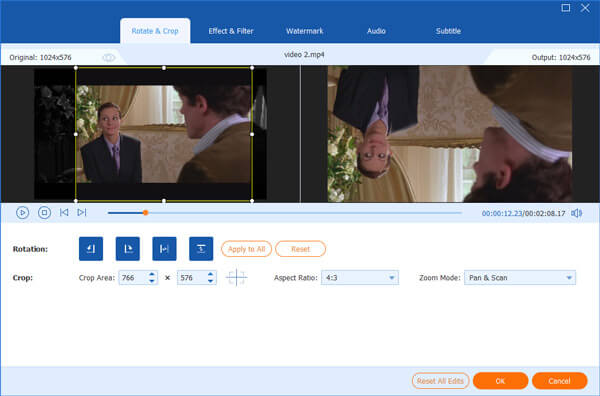Increase crop height value
Screen dimensions: 600x396
click(210, 274)
